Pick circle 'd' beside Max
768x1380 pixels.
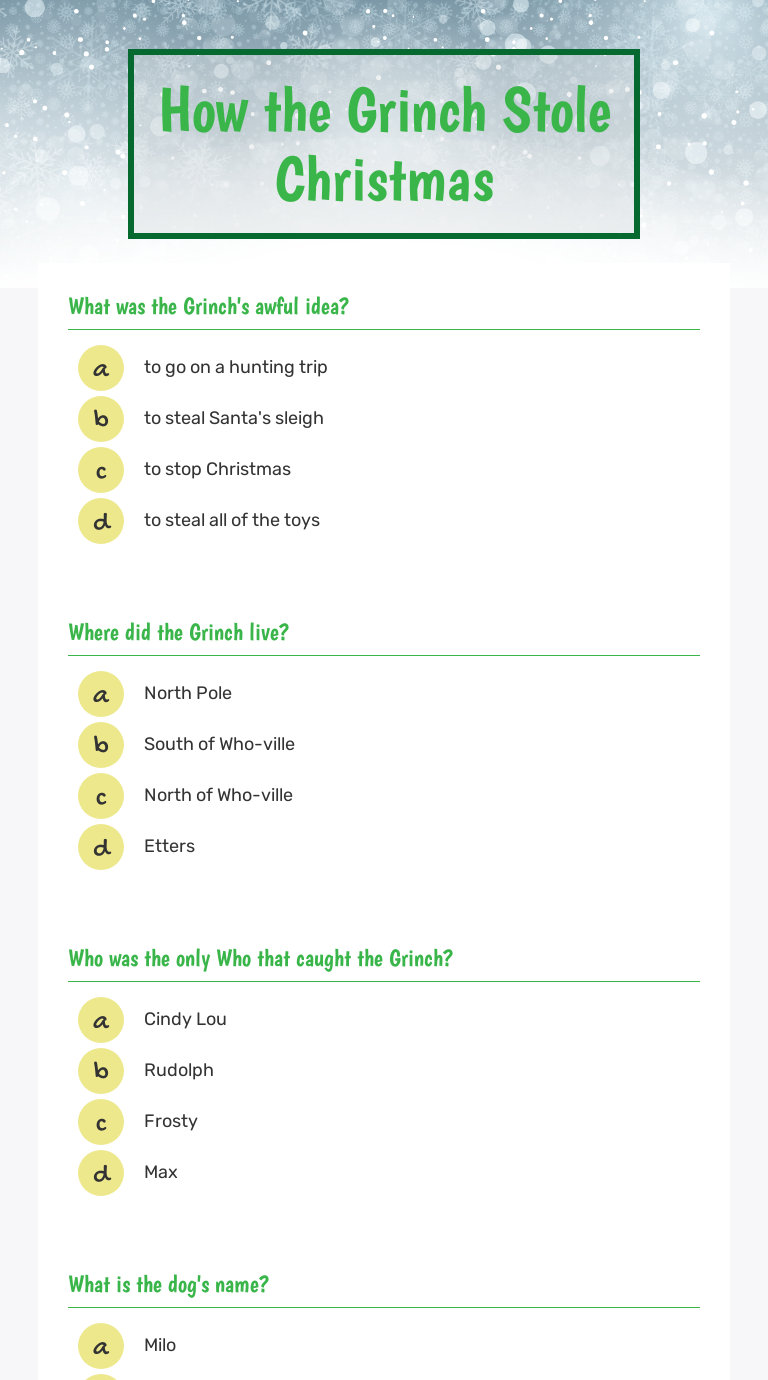[x=101, y=1173]
